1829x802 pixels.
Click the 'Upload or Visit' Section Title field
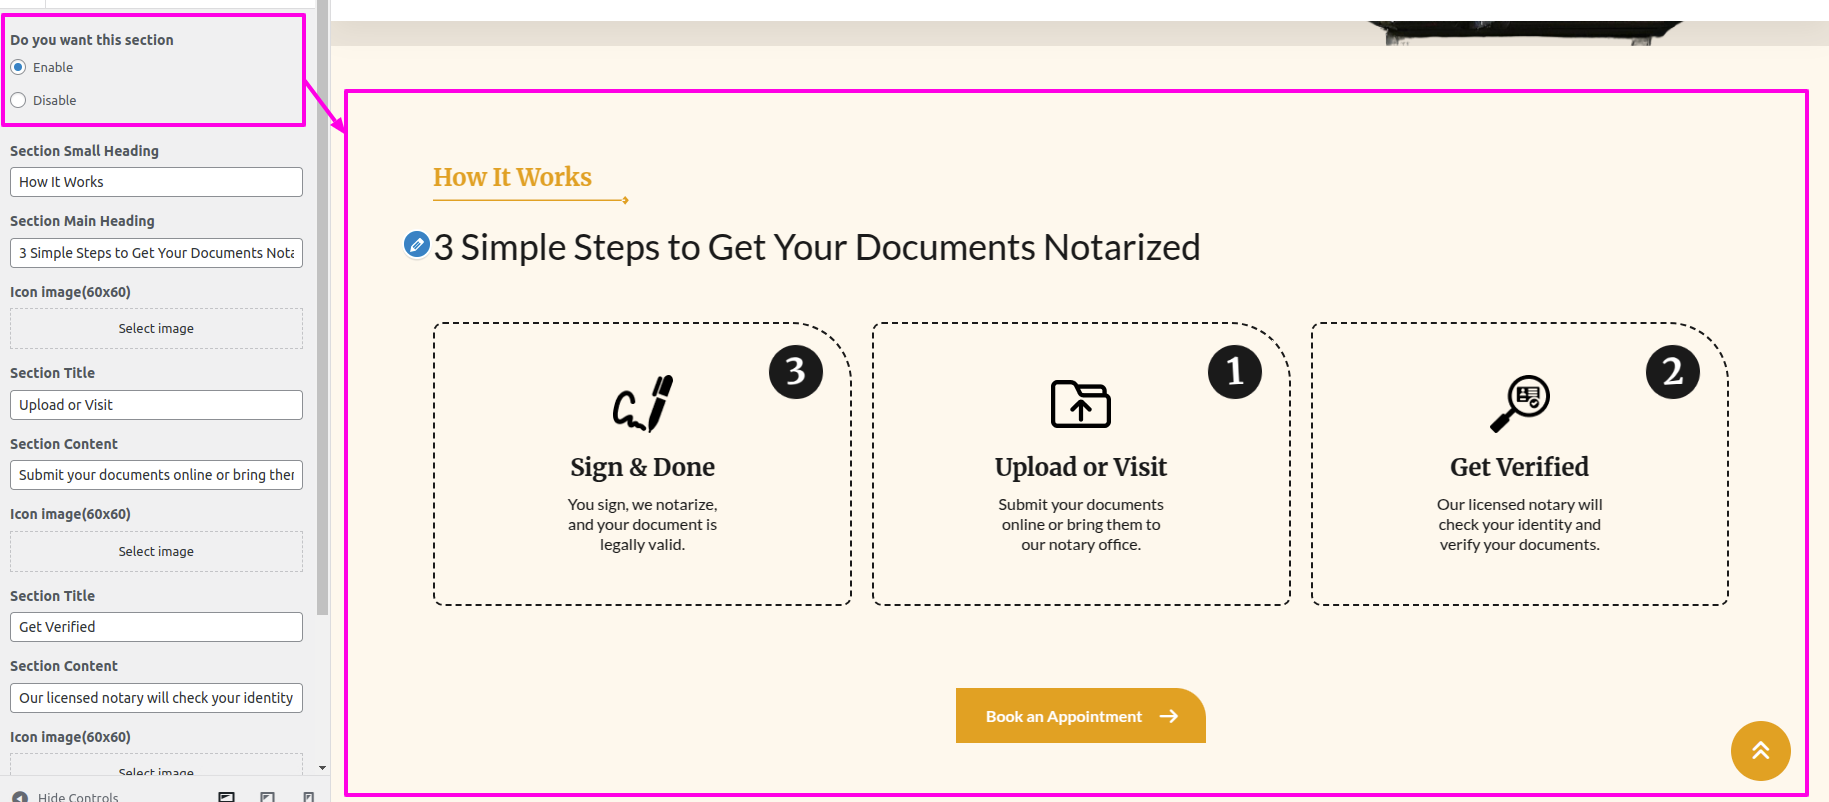pos(156,405)
